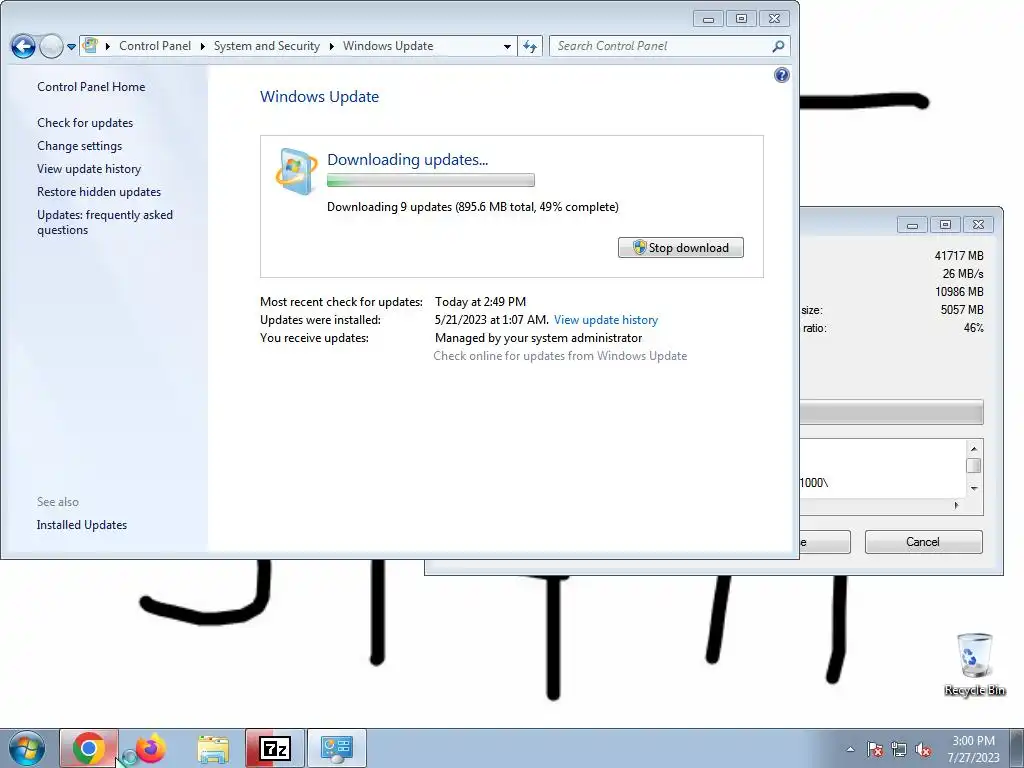Click the Windows Update shield icon
The width and height of the screenshot is (1024, 768).
point(296,171)
